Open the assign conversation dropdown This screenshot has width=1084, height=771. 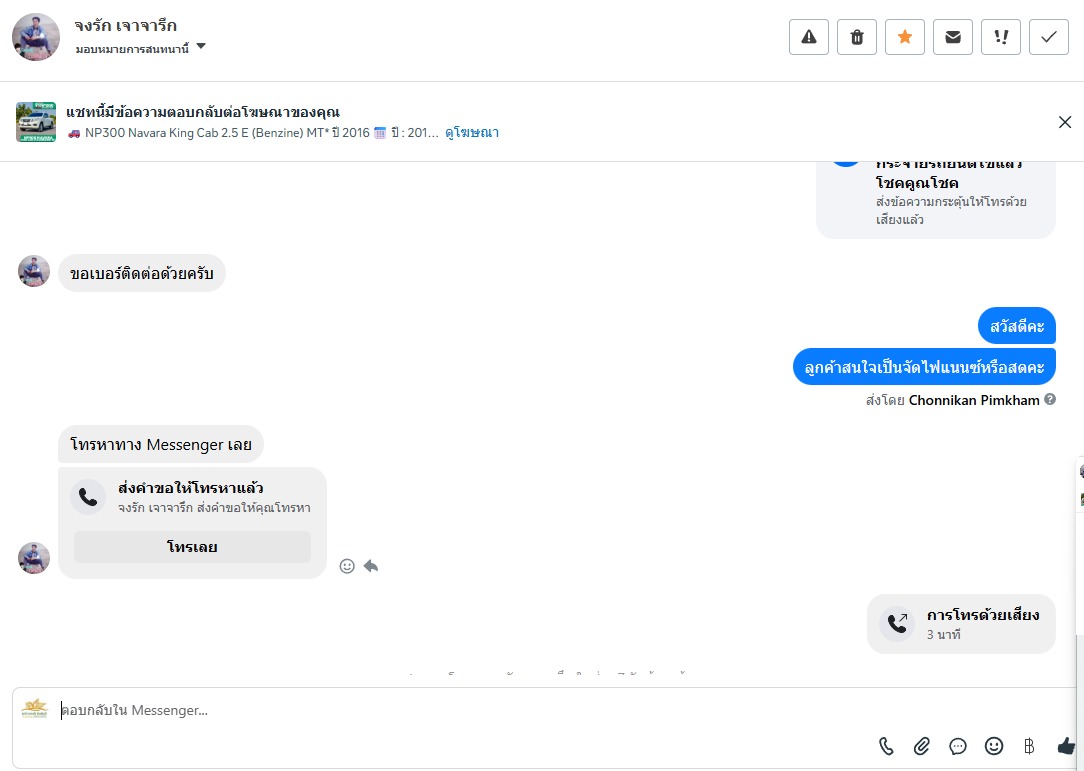(201, 47)
